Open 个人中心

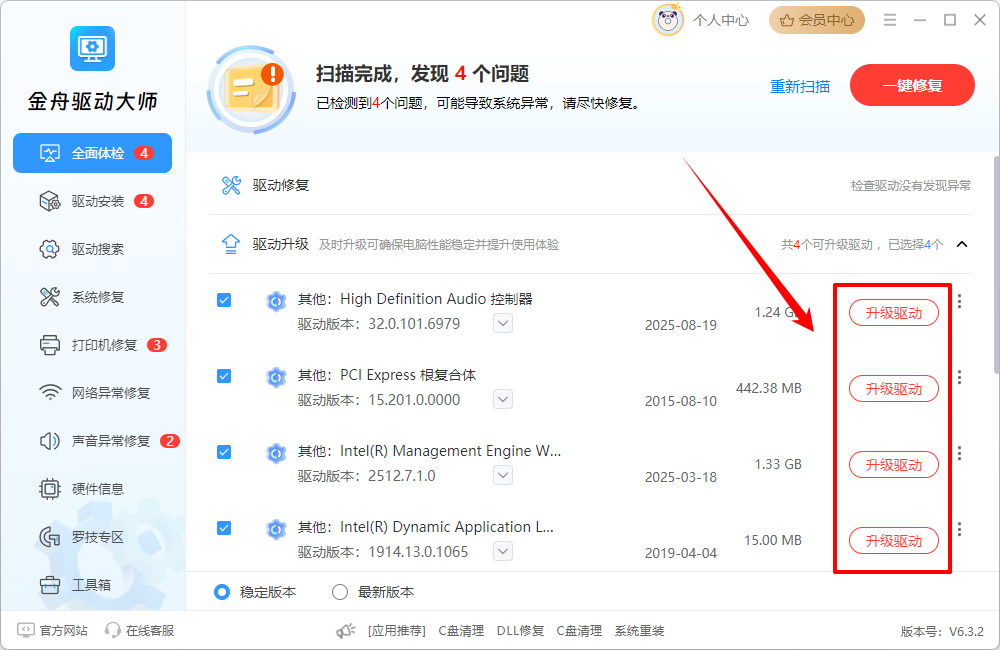tap(721, 20)
